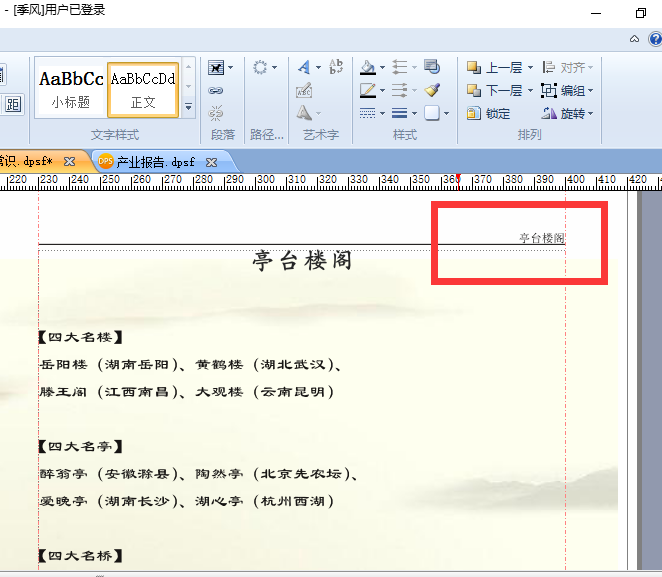This screenshot has width=662, height=577.
Task: Open the image text wrap dropdown arrow
Action: click(x=231, y=68)
